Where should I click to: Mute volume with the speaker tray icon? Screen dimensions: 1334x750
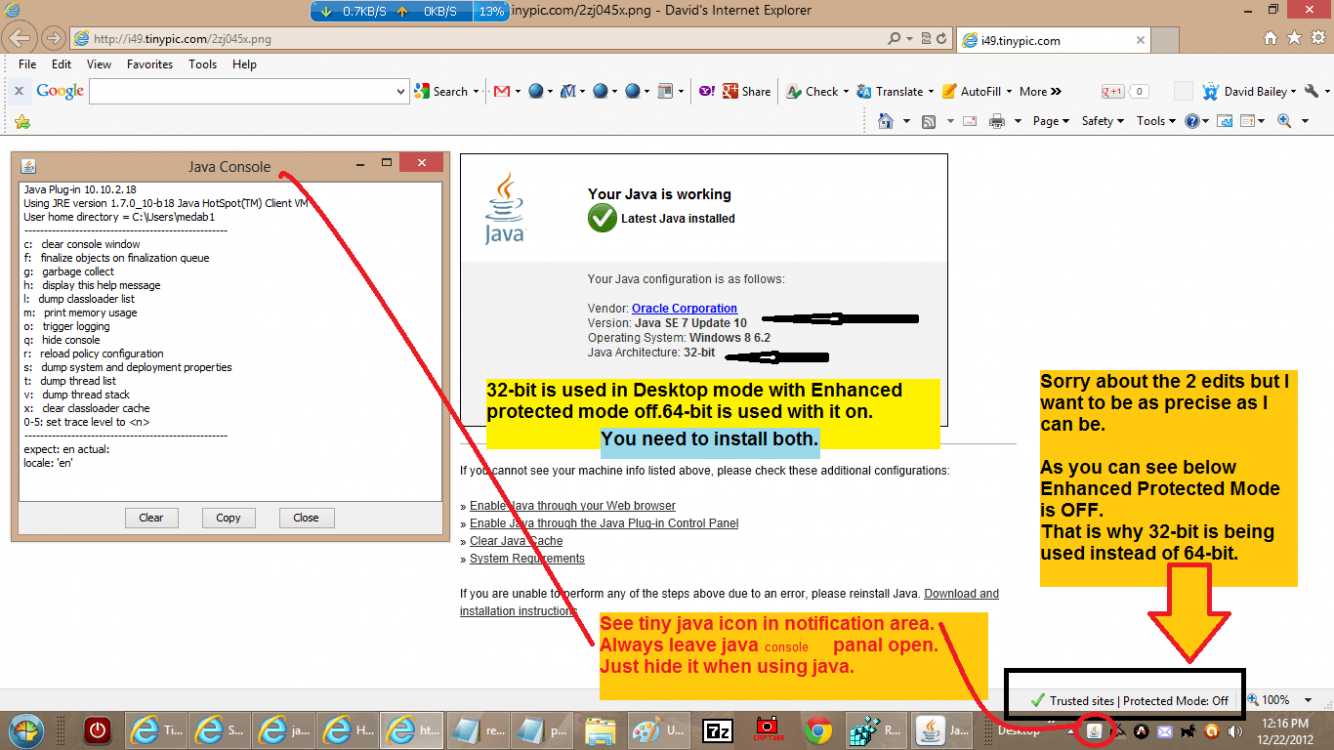click(1234, 731)
